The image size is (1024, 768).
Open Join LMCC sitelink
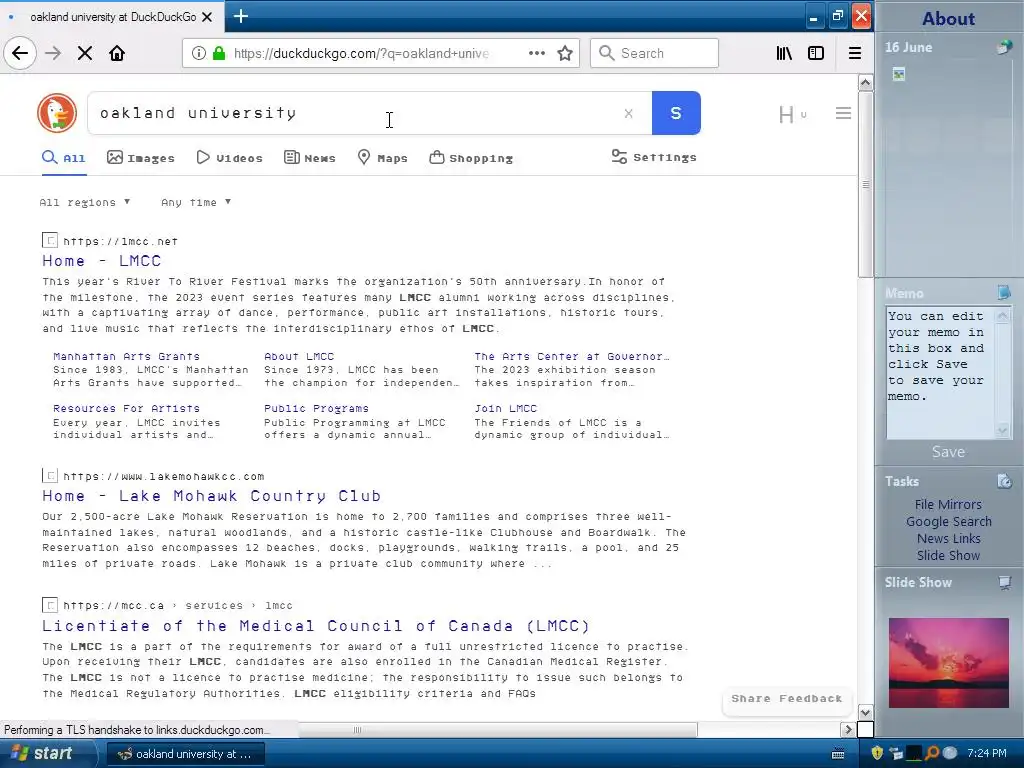505,408
